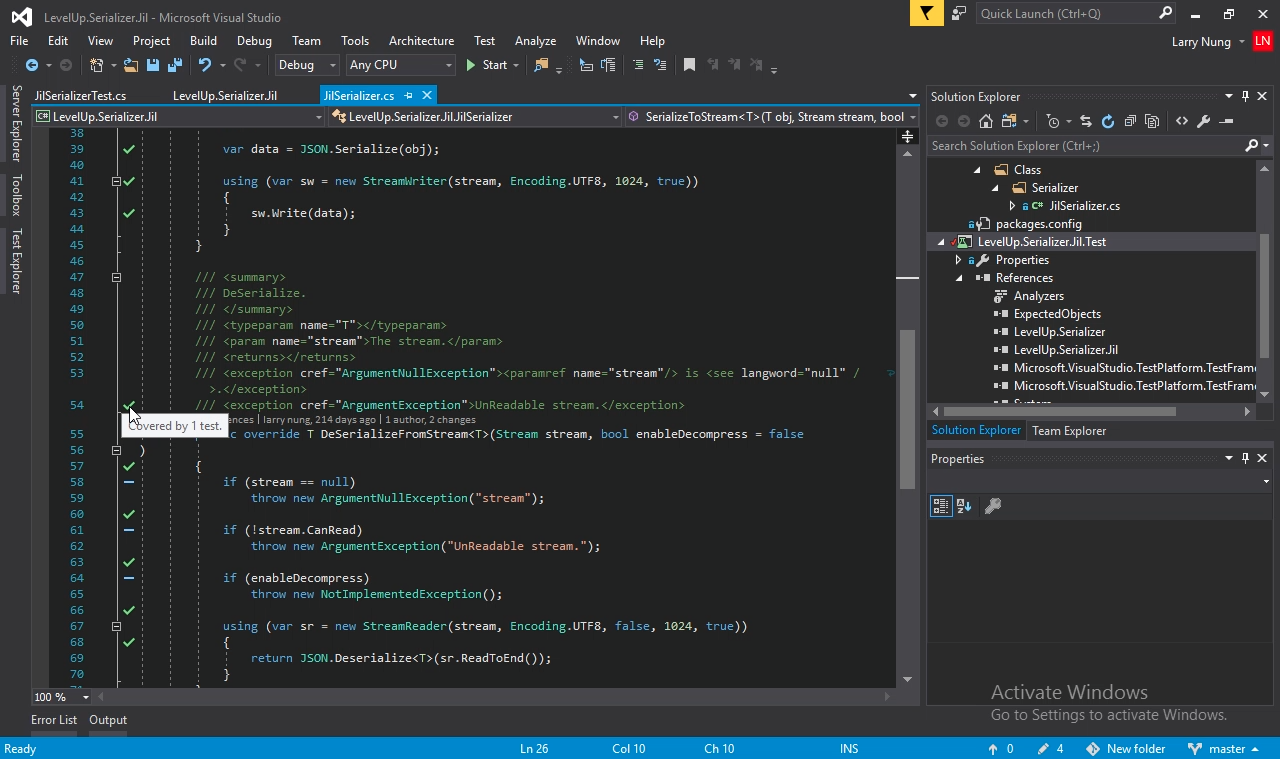Select Alphabetical sort in Properties panel
Viewport: 1280px width, 759px height.
point(964,506)
